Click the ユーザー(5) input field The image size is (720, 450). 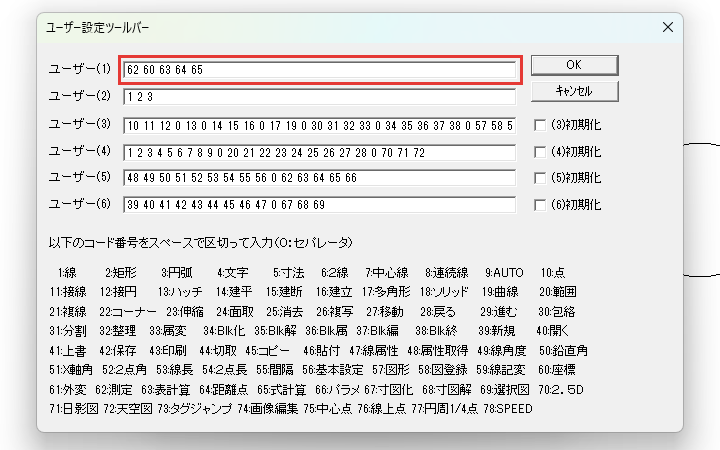click(320, 178)
